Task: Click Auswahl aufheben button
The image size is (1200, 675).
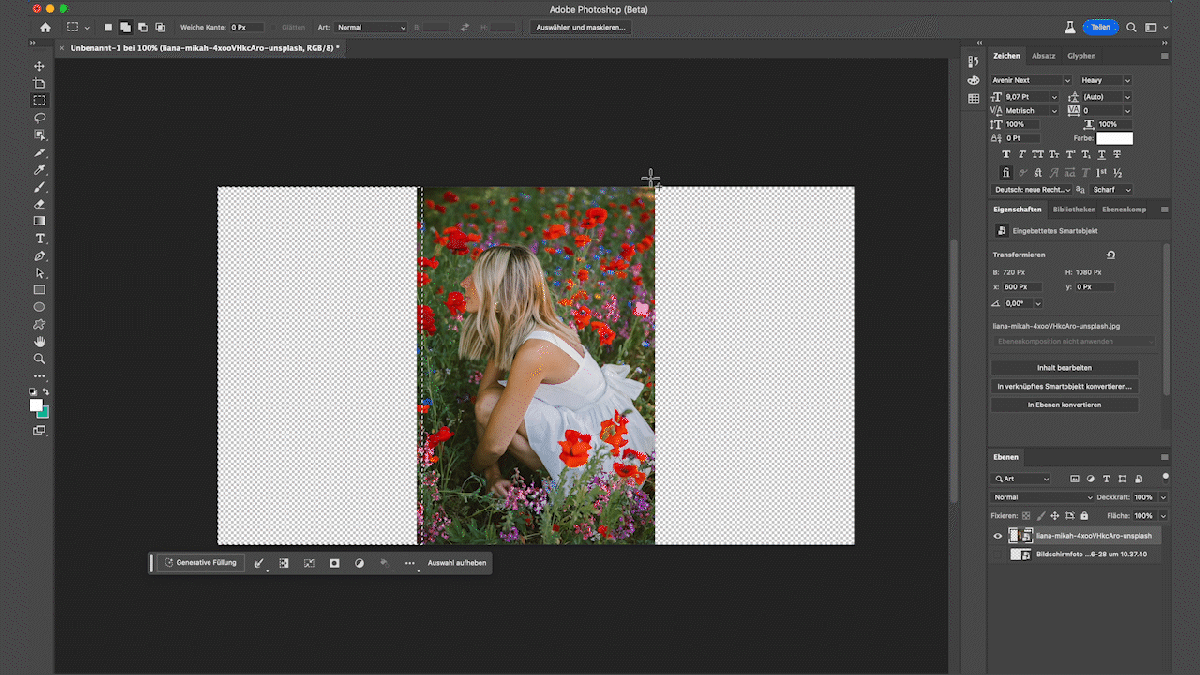Action: click(x=457, y=563)
